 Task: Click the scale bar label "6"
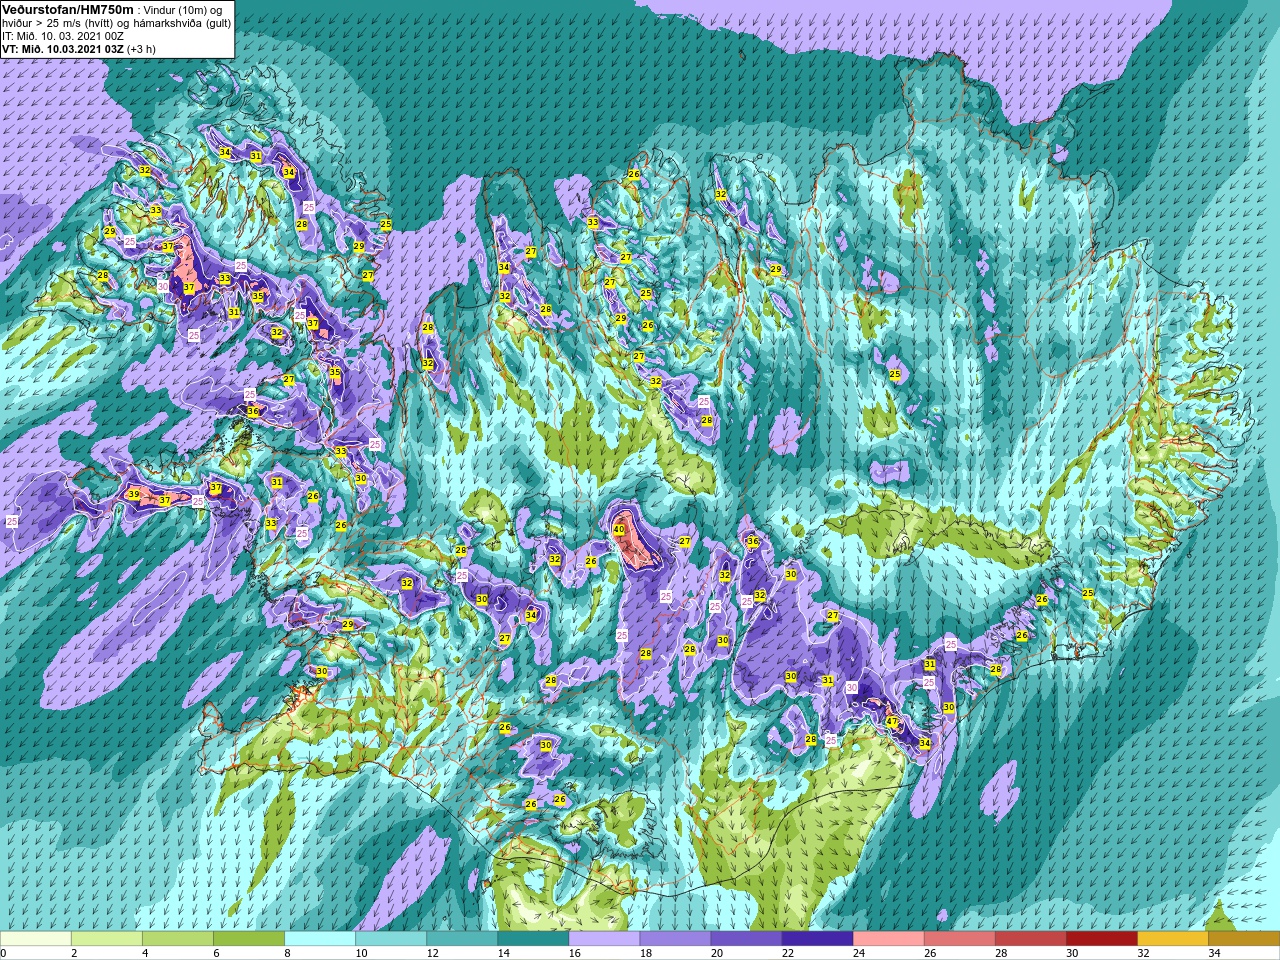point(215,953)
